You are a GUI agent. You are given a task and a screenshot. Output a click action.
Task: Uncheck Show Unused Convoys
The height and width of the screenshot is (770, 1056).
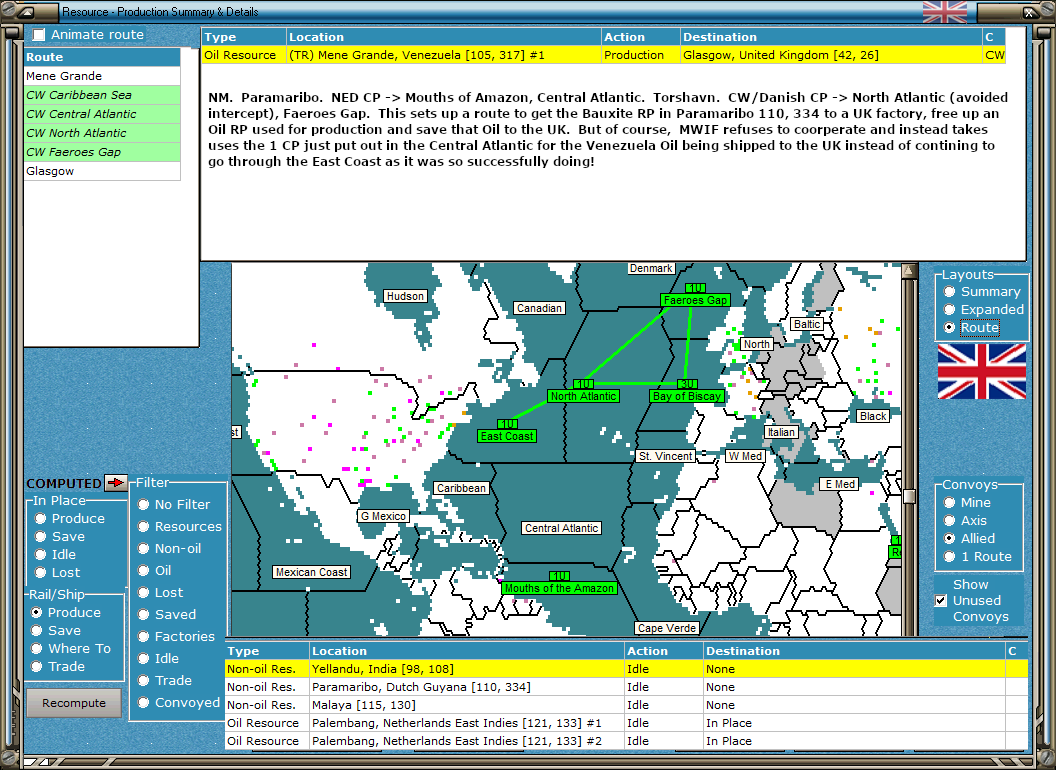pyautogui.click(x=941, y=600)
